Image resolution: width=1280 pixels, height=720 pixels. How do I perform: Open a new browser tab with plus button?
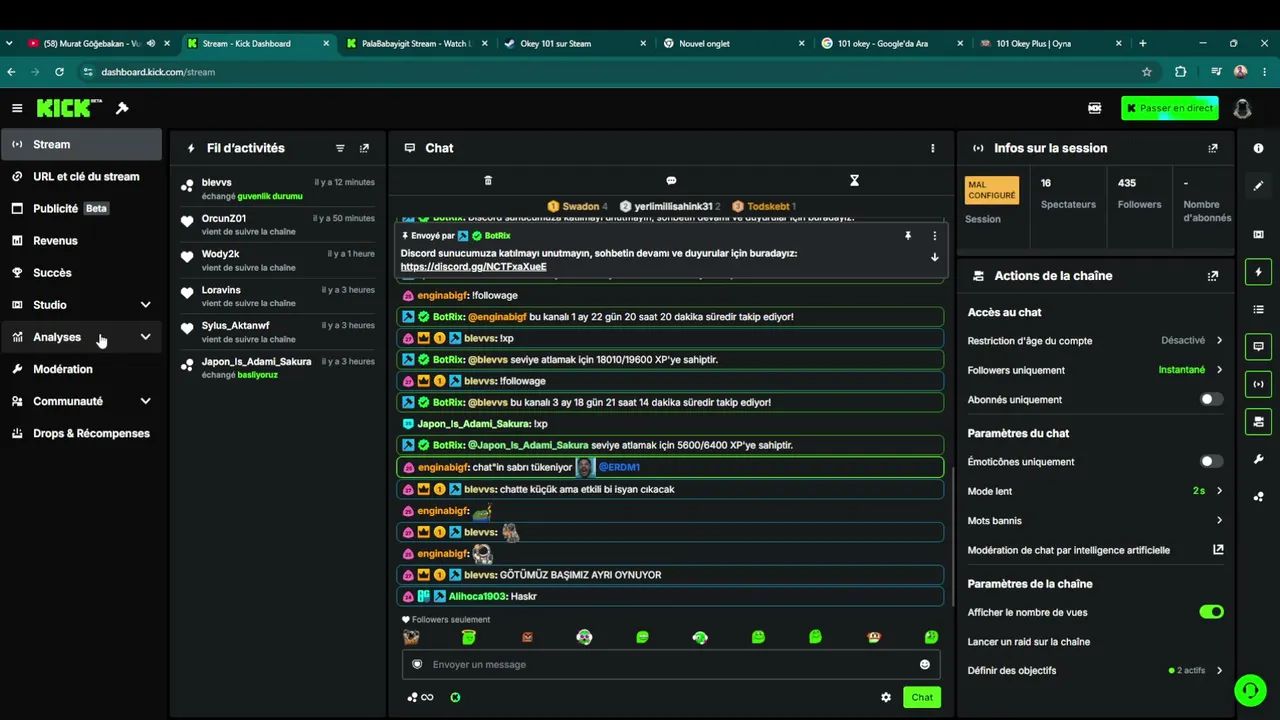point(1143,43)
